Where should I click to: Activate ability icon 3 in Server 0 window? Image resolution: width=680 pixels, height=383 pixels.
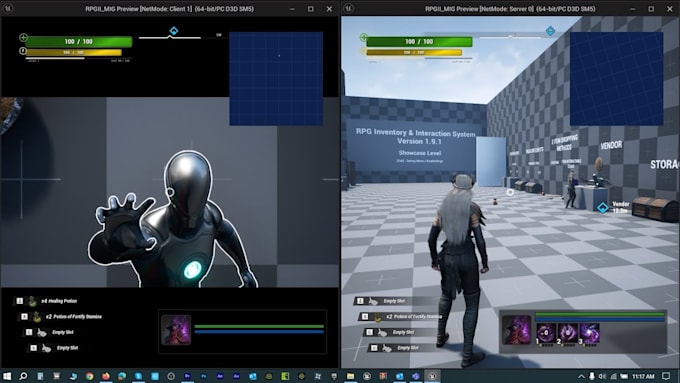[x=589, y=334]
